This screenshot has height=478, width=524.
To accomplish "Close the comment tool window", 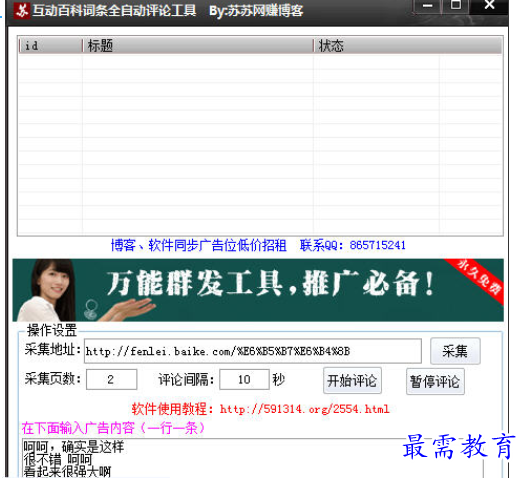I will (x=489, y=5).
